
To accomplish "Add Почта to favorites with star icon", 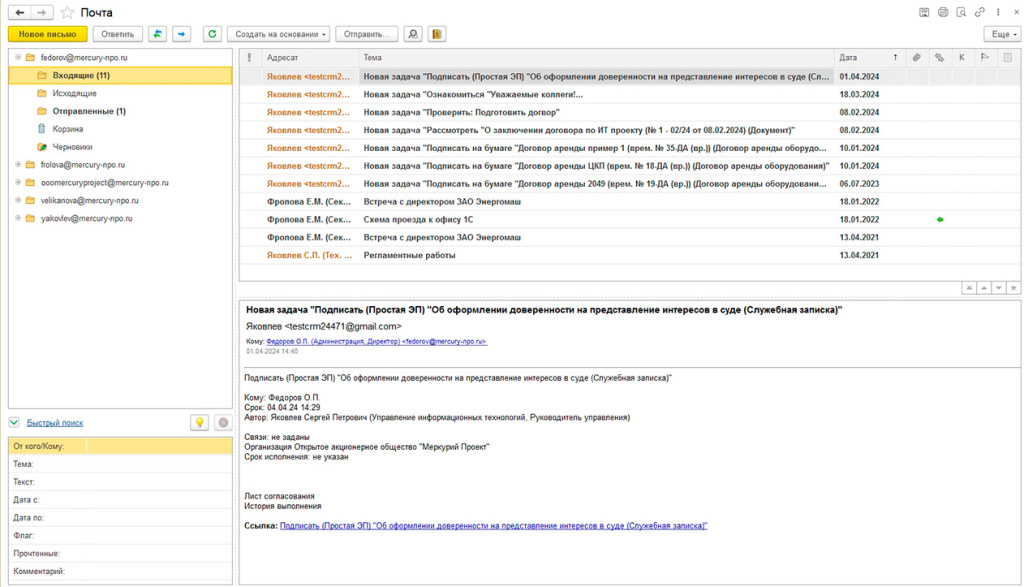I will (x=67, y=13).
